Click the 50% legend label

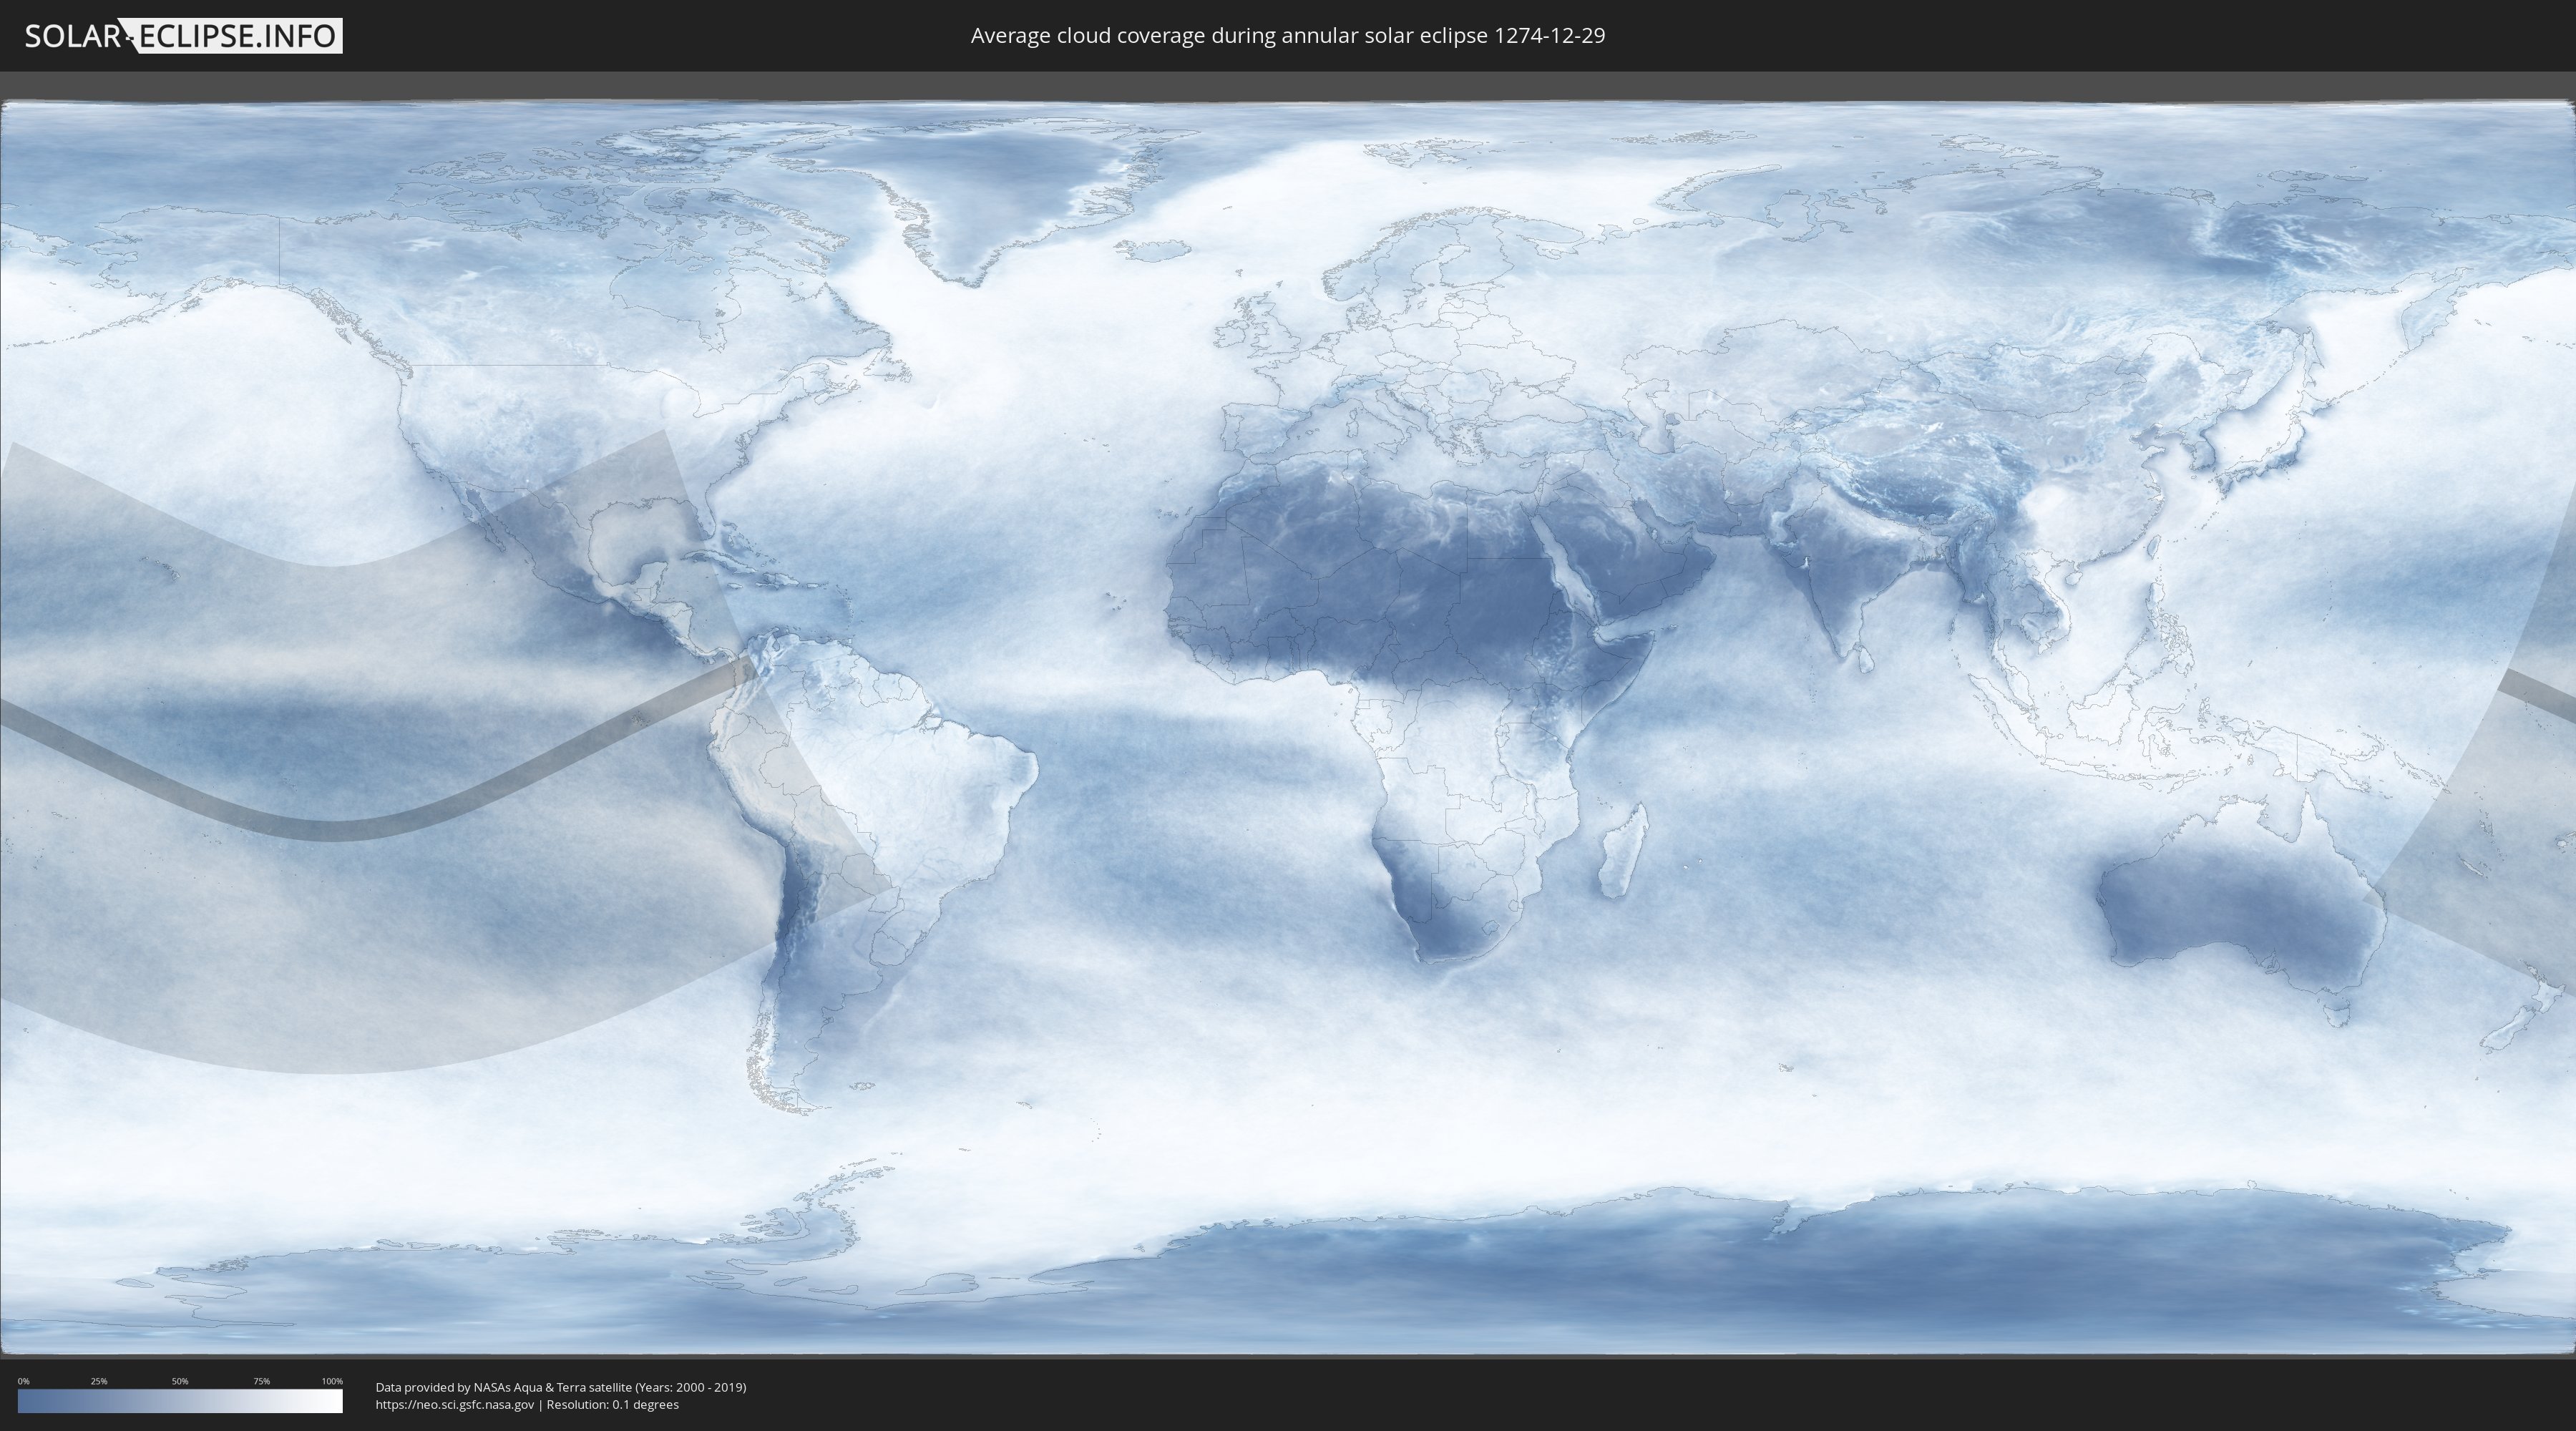point(180,1381)
